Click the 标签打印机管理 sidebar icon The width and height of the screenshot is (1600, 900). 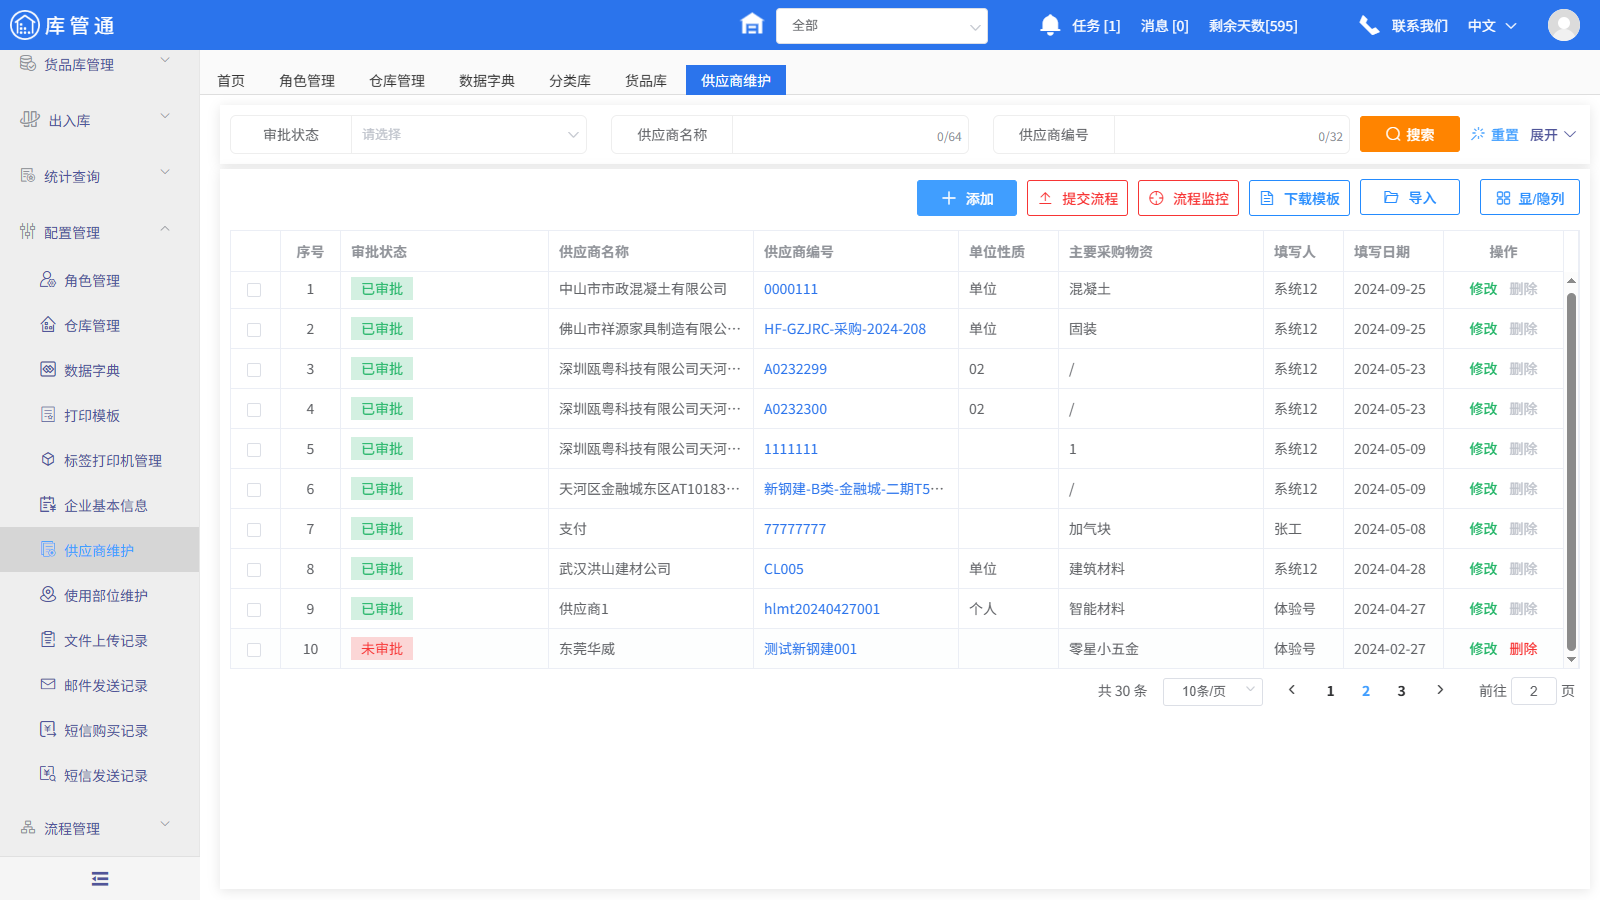tap(48, 460)
